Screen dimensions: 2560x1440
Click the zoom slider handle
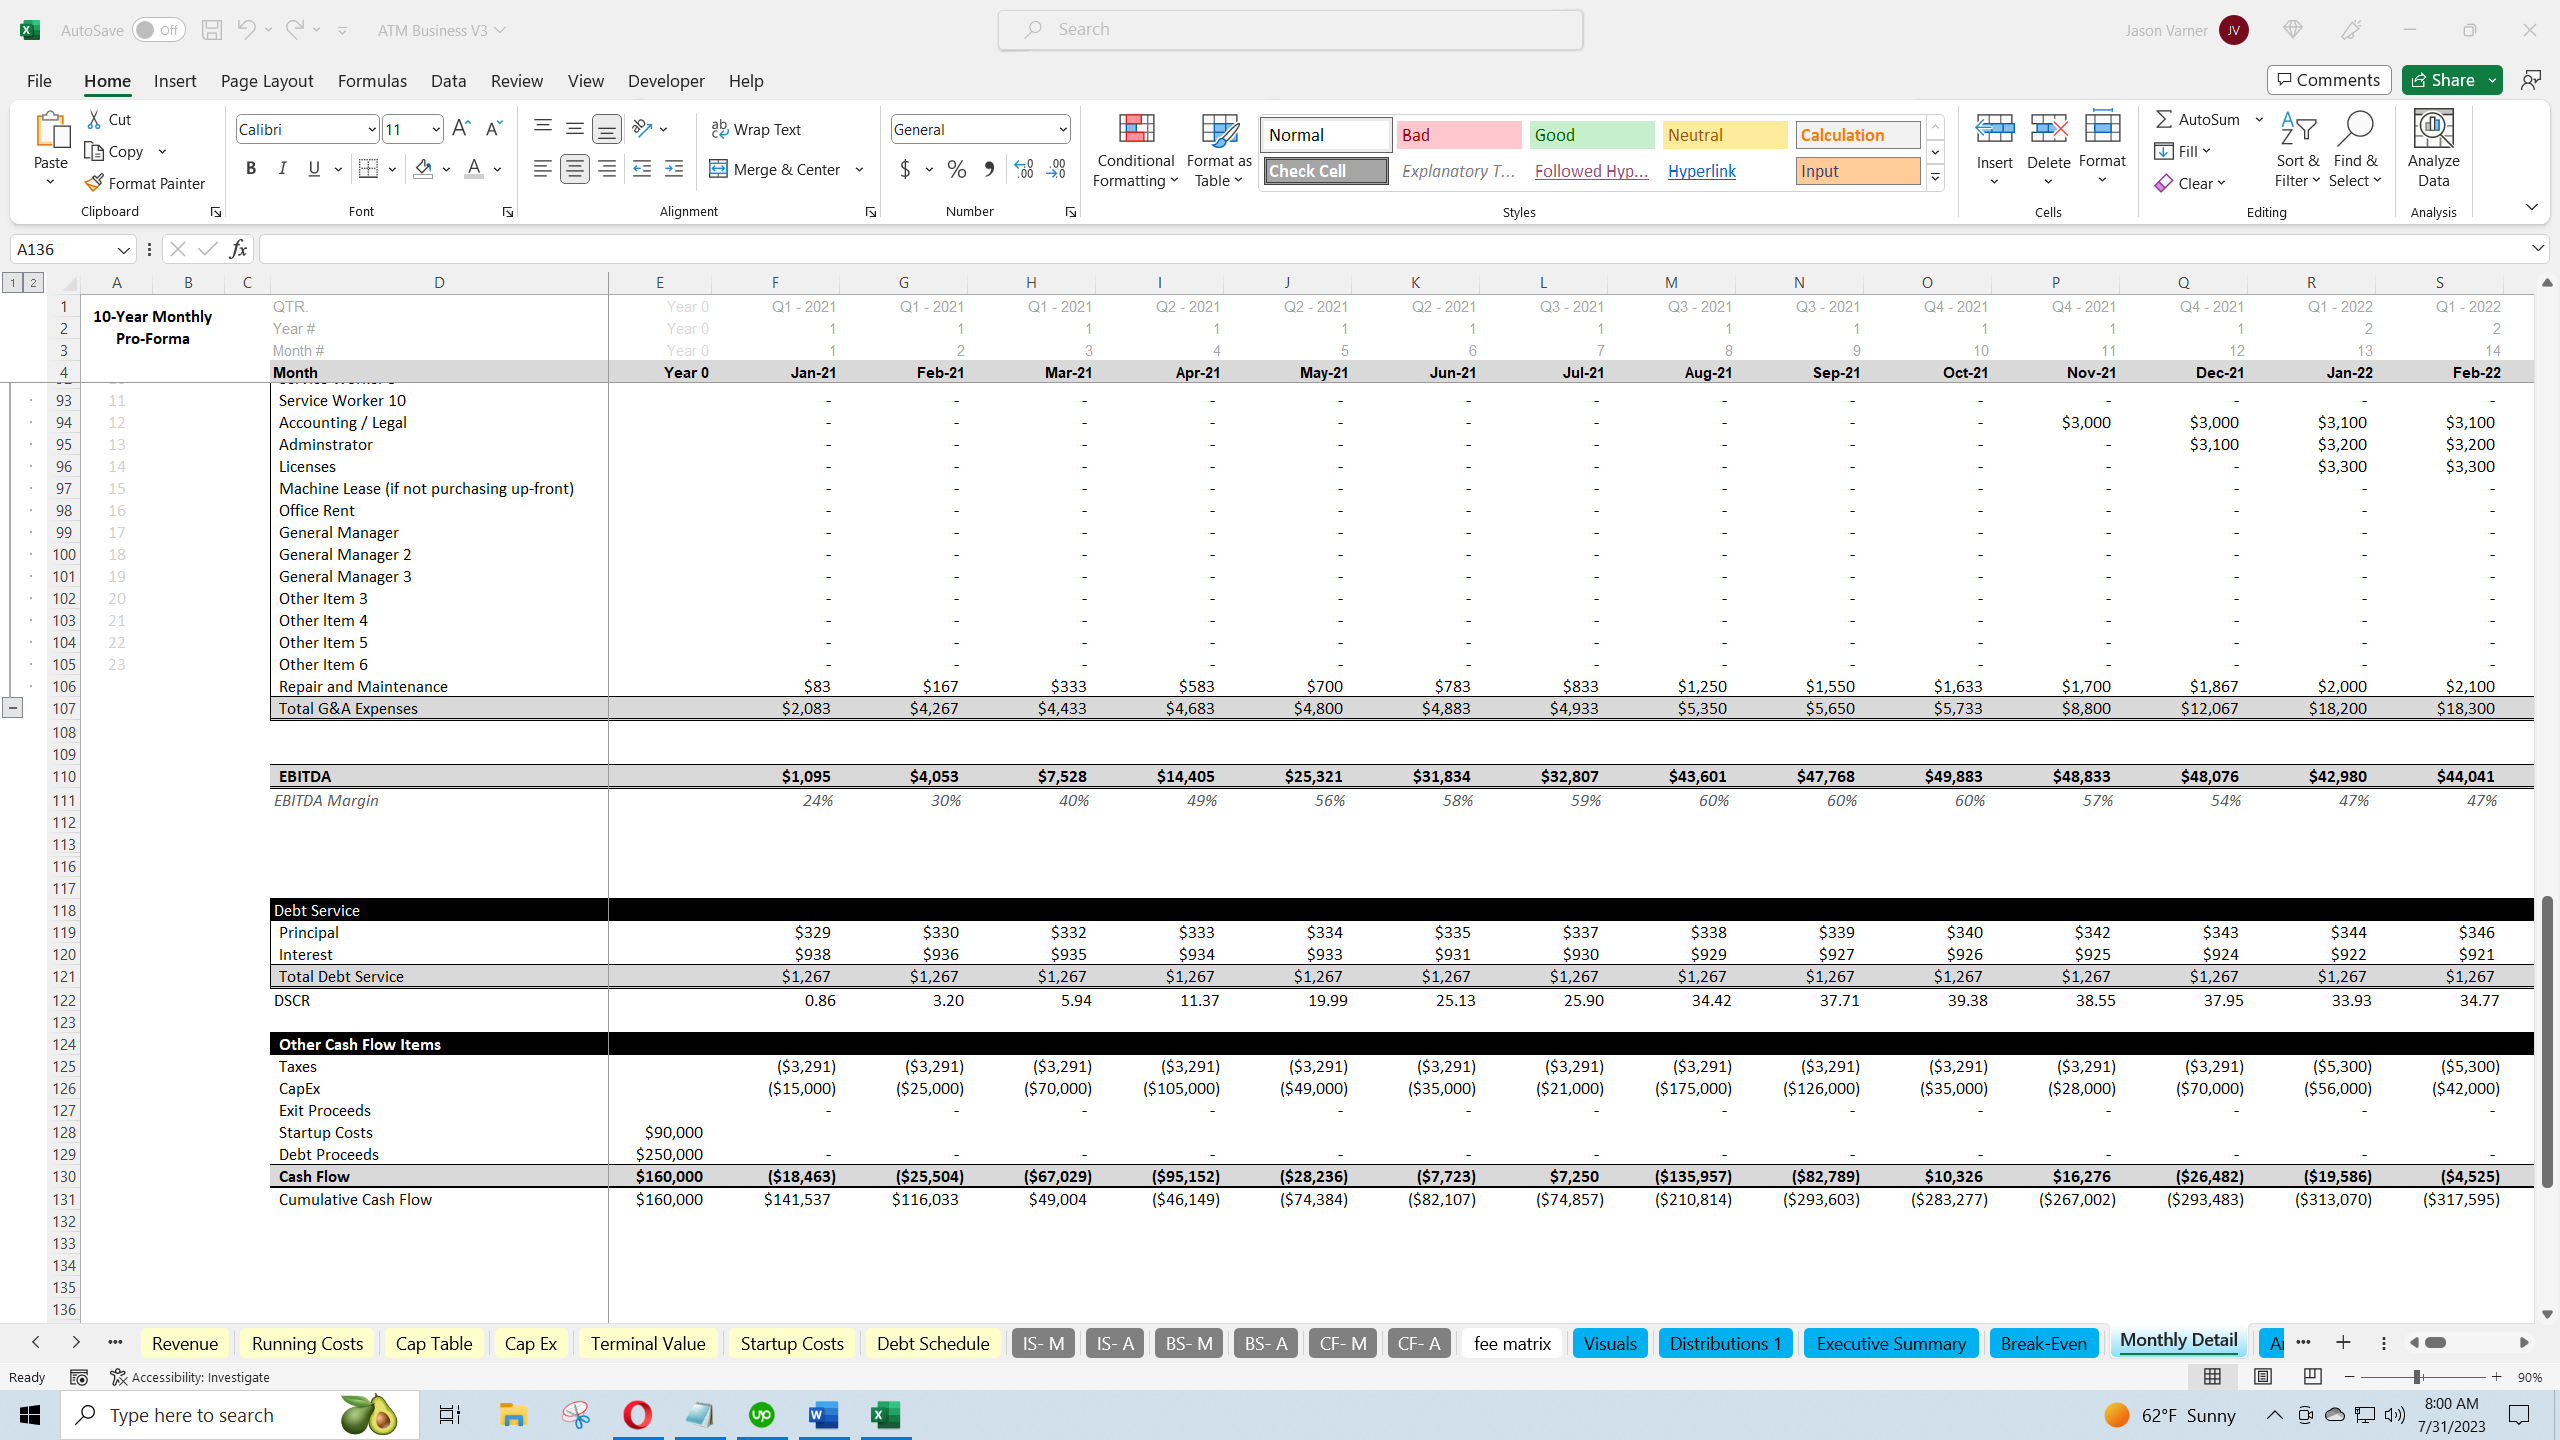click(x=2417, y=1377)
